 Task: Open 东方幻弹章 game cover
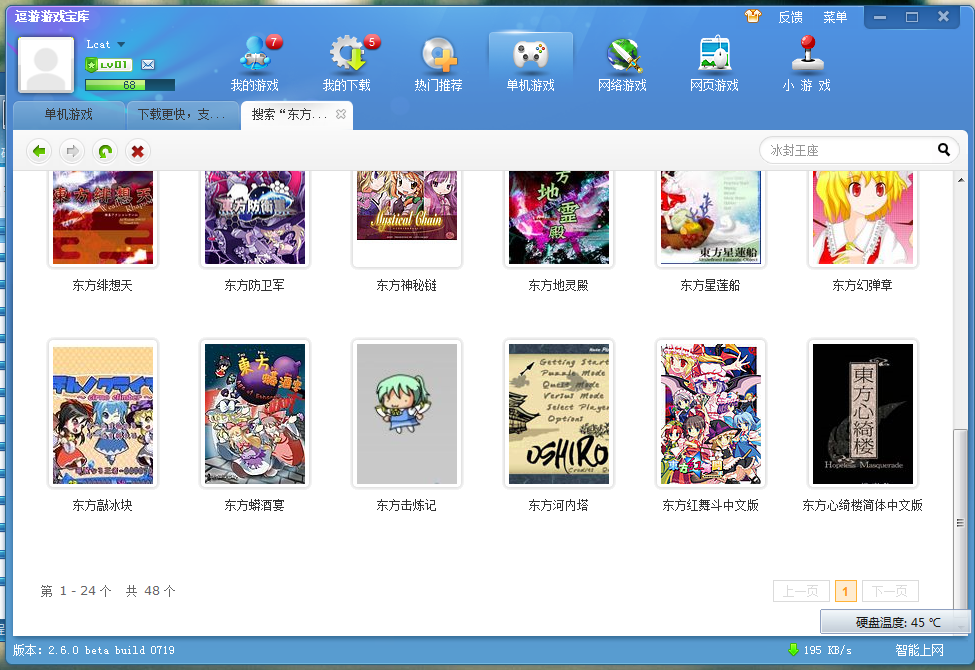pos(862,218)
